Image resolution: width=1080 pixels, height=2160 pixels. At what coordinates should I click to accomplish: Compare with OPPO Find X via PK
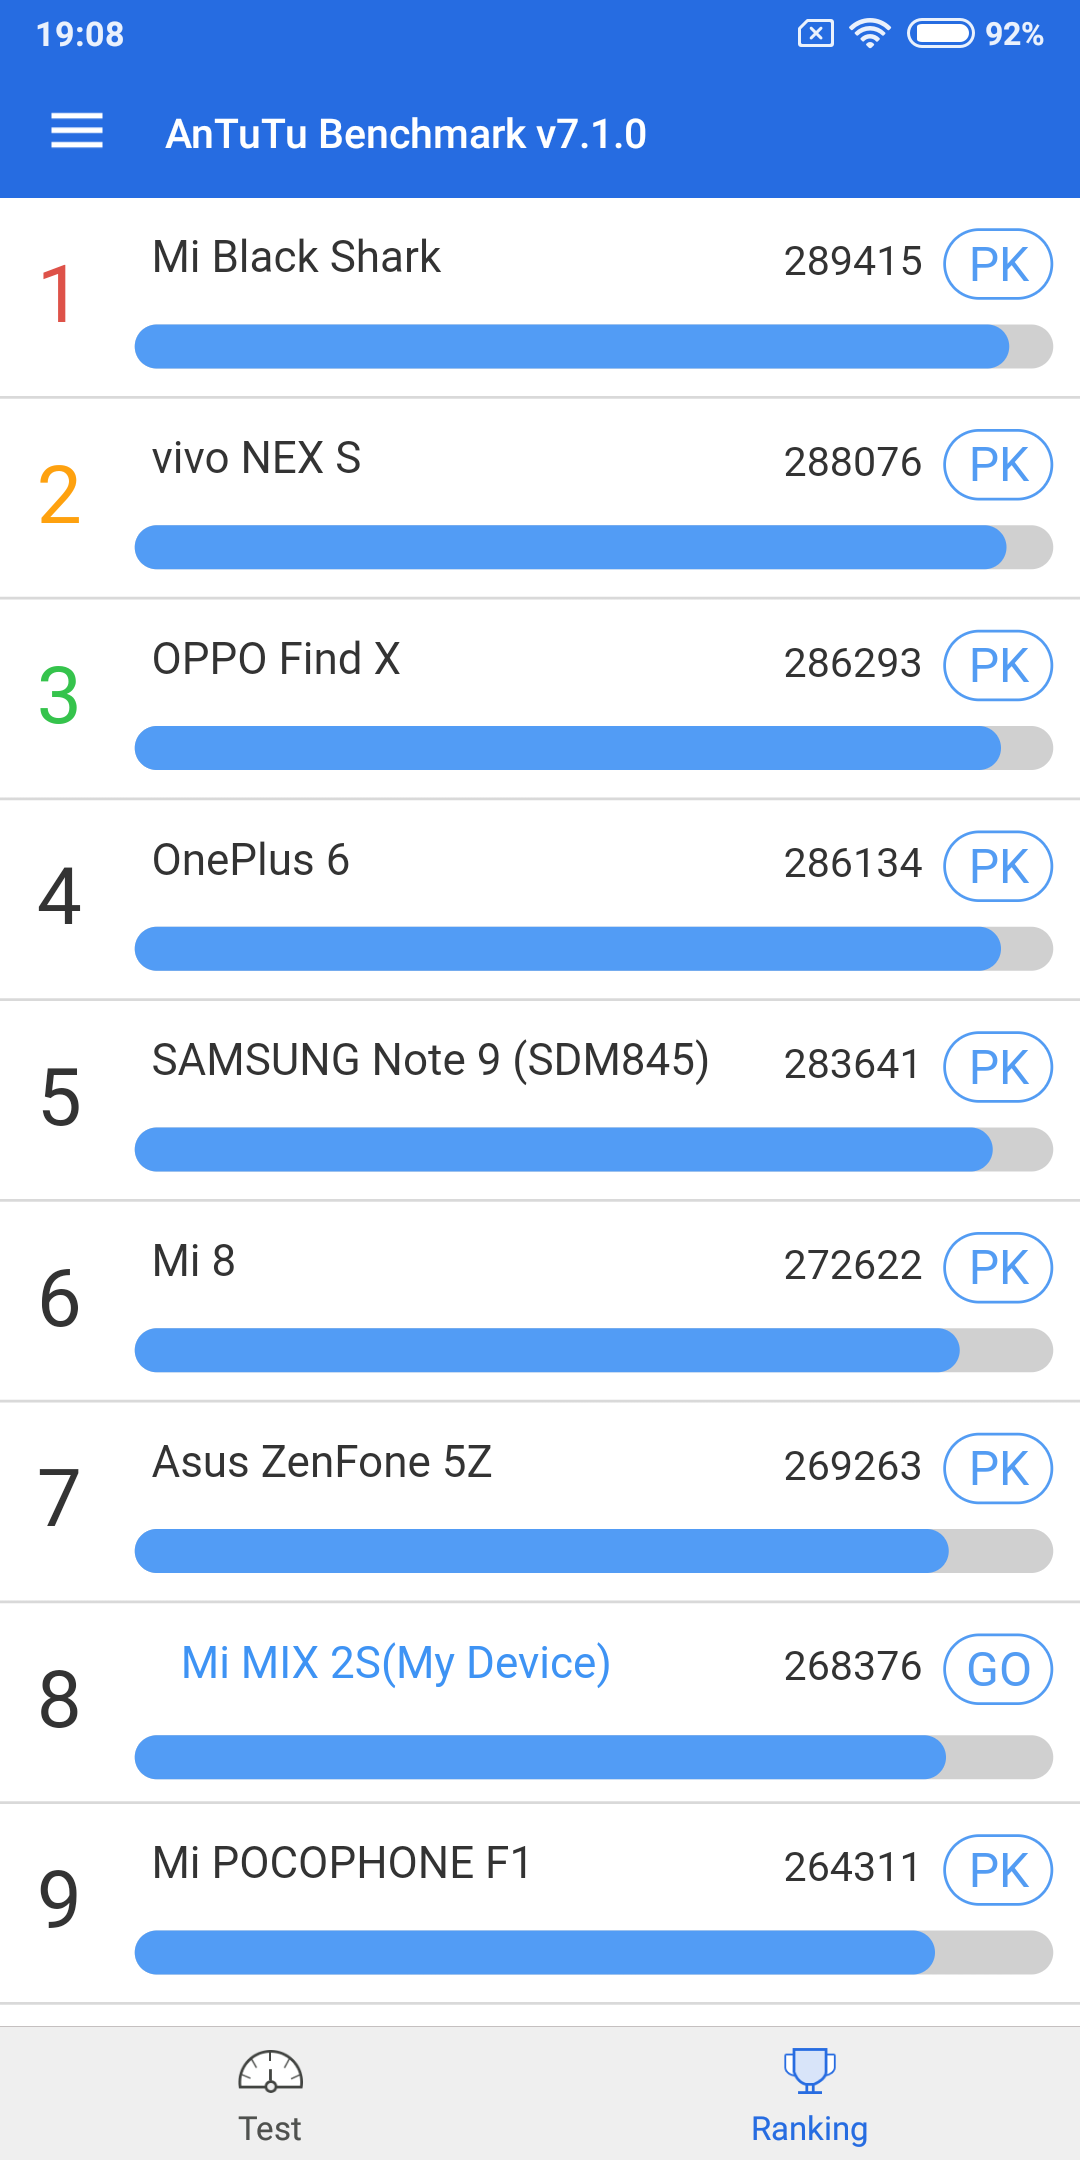(x=998, y=666)
